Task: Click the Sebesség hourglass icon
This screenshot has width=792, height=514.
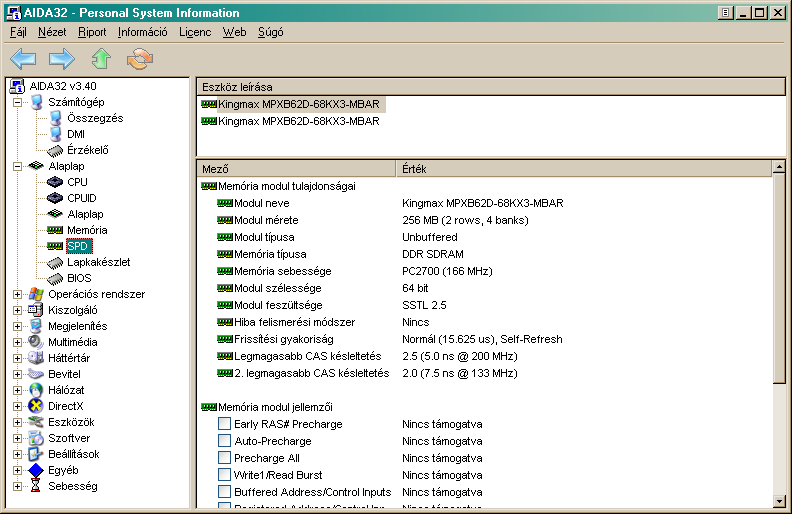Action: click(x=35, y=486)
